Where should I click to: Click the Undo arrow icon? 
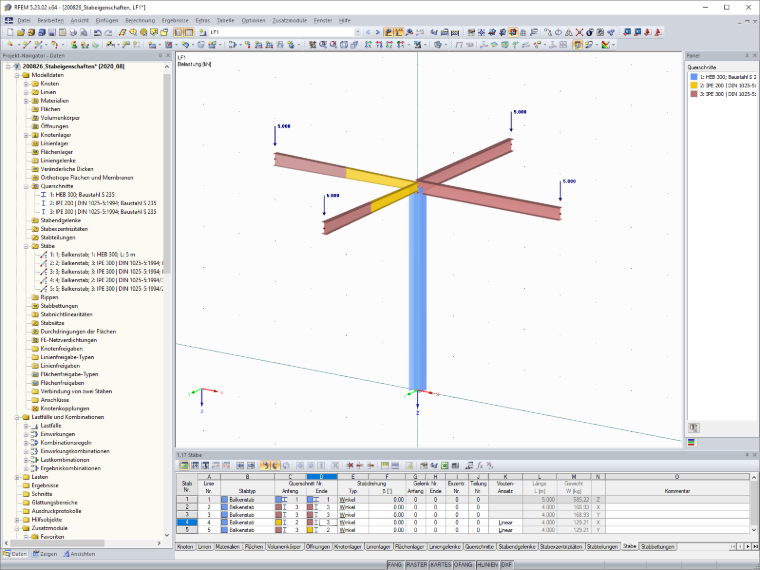pyautogui.click(x=98, y=32)
